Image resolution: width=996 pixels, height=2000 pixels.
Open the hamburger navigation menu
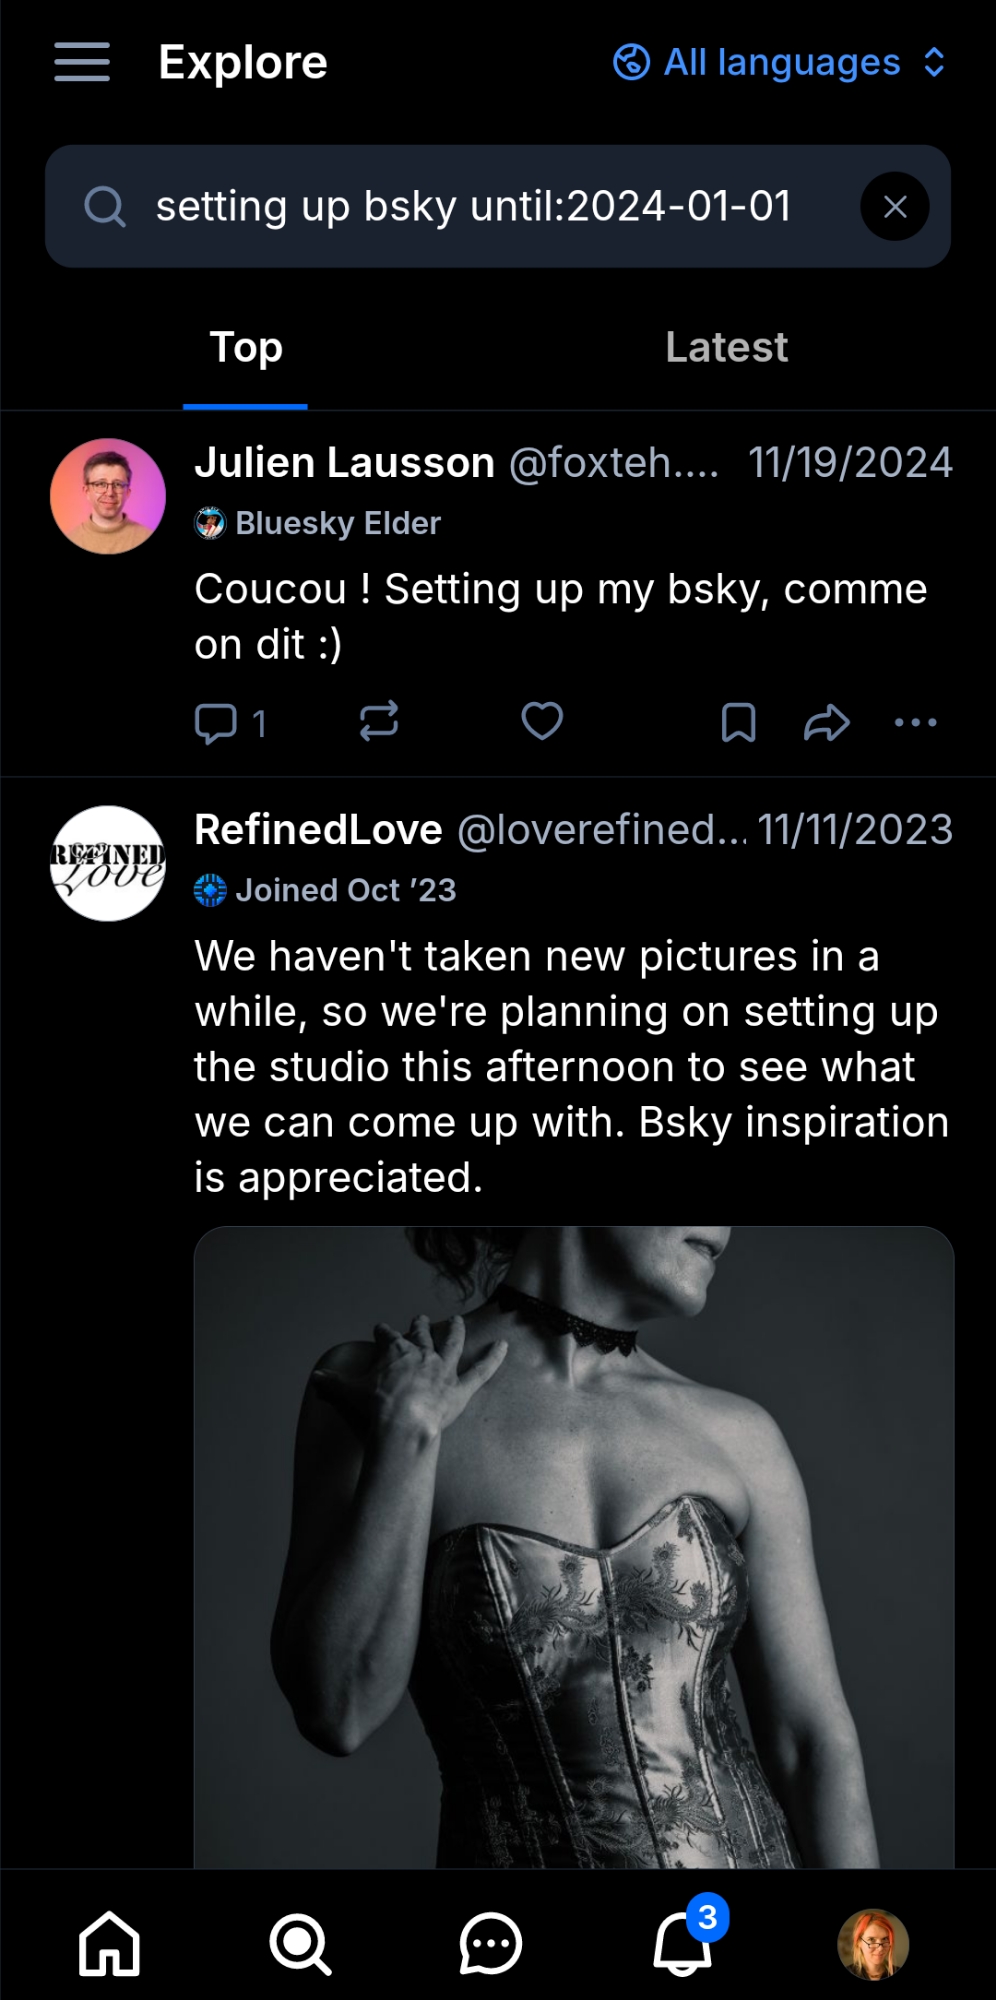tap(82, 62)
